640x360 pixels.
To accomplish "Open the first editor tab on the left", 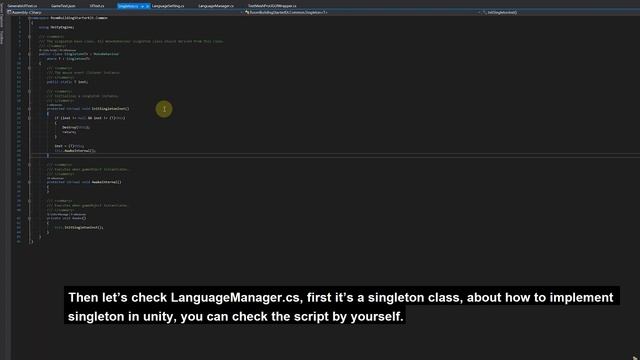I will coord(22,6).
